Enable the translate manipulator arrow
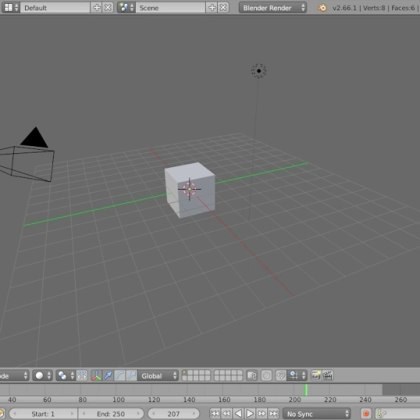This screenshot has height=420, width=420. [x=108, y=376]
